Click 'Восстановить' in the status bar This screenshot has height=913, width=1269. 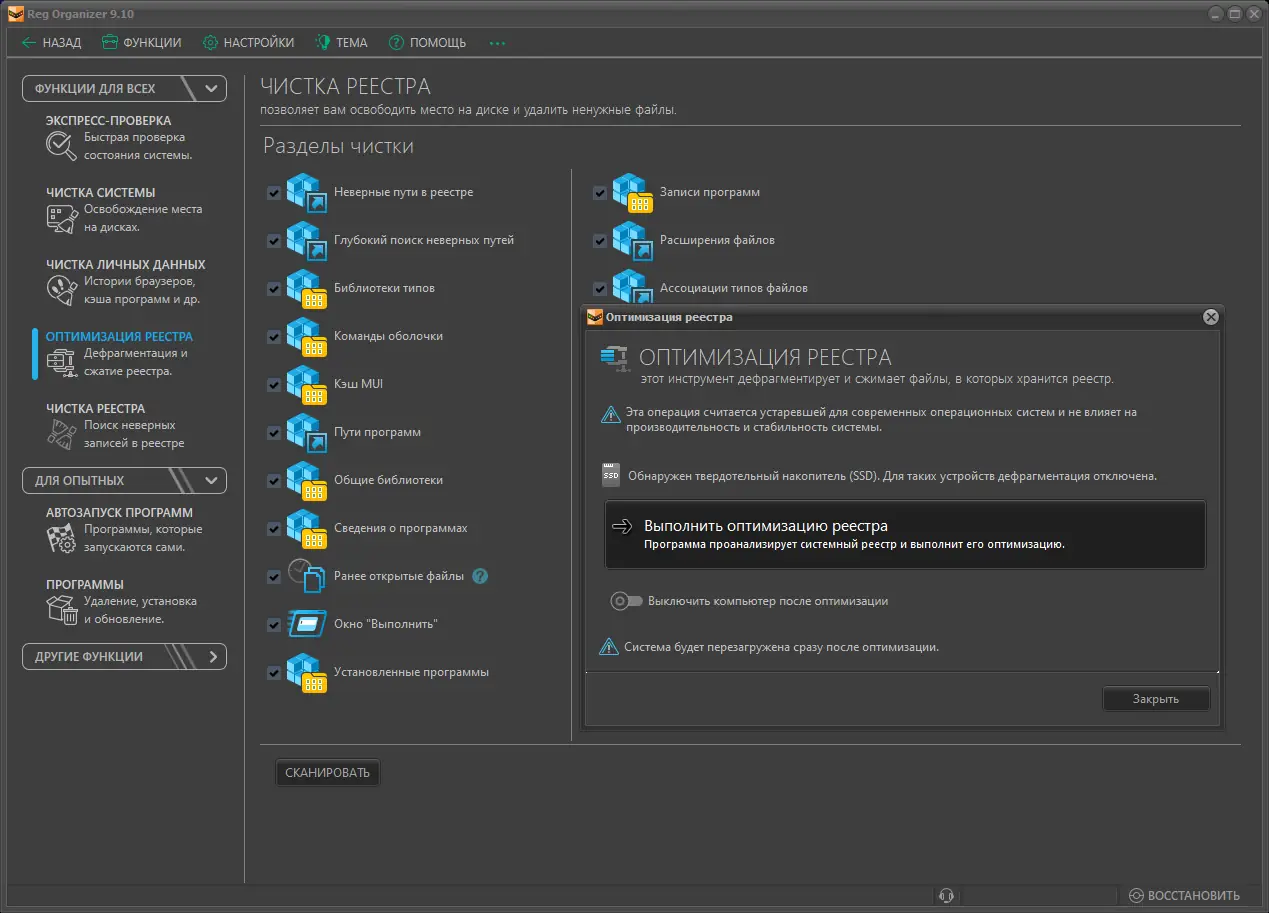tap(1185, 895)
